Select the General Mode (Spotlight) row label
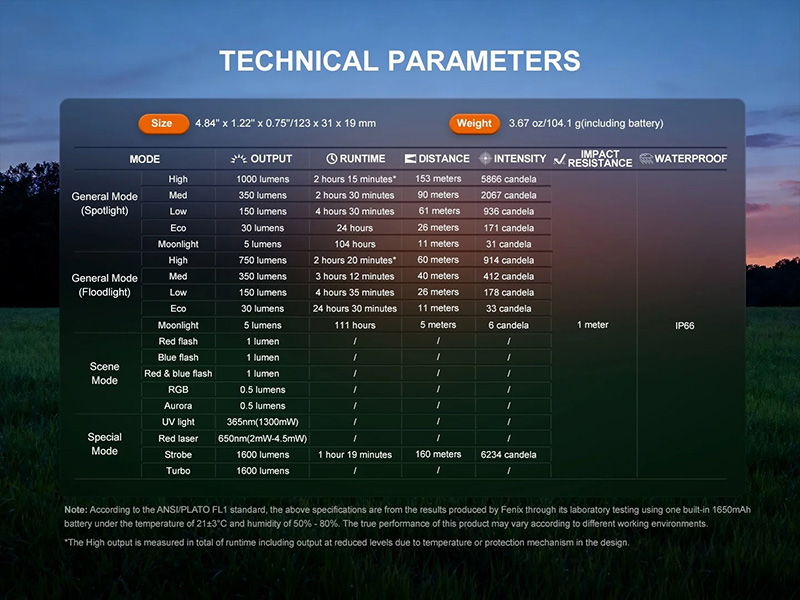This screenshot has width=800, height=600. tap(104, 203)
